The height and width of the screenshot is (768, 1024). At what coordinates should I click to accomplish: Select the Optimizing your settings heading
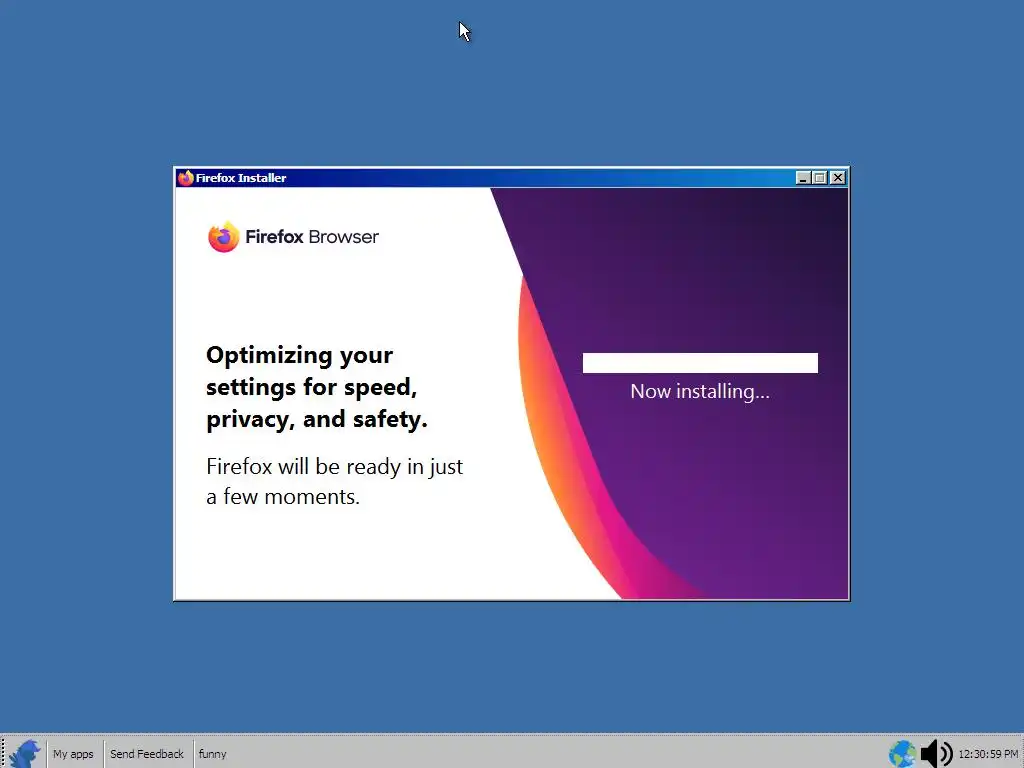point(317,387)
